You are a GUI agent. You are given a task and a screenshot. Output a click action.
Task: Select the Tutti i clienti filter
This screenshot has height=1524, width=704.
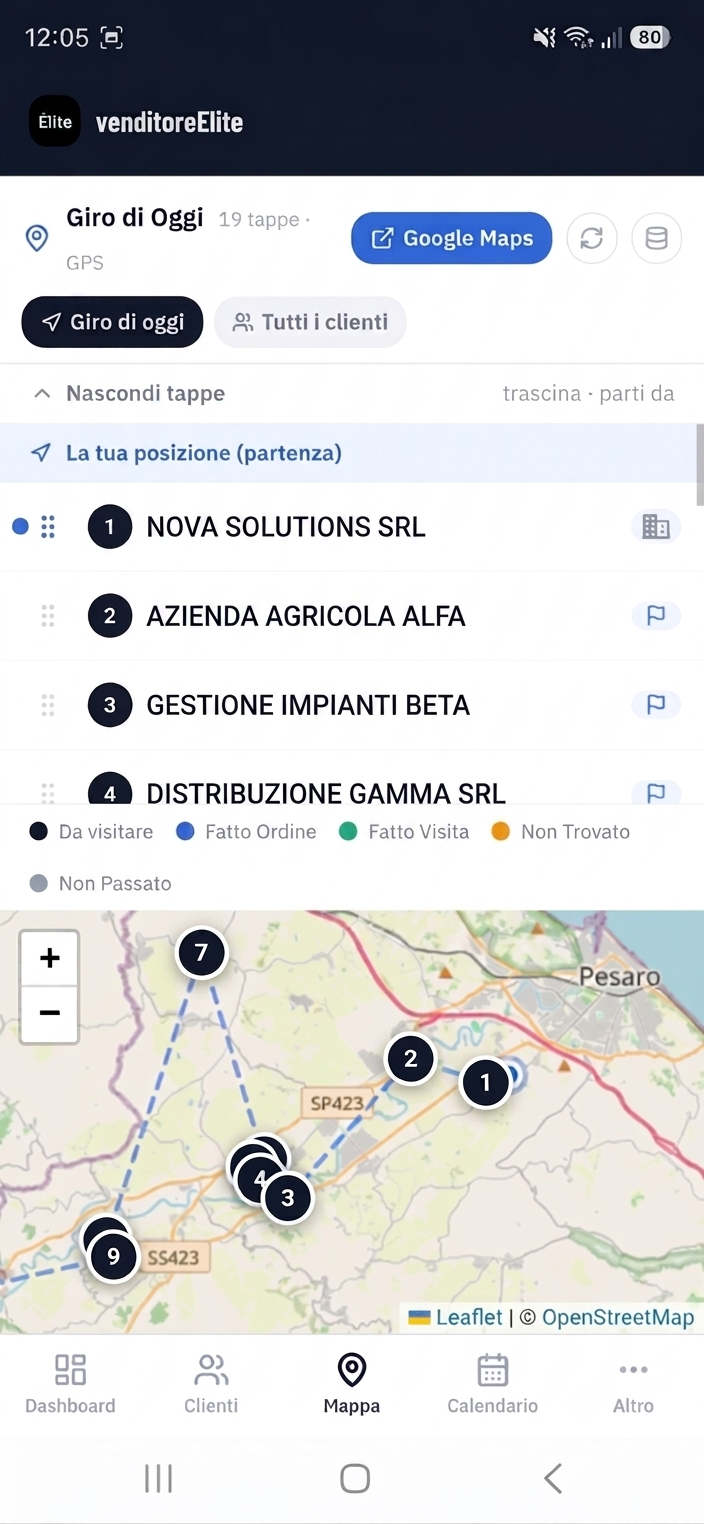310,322
